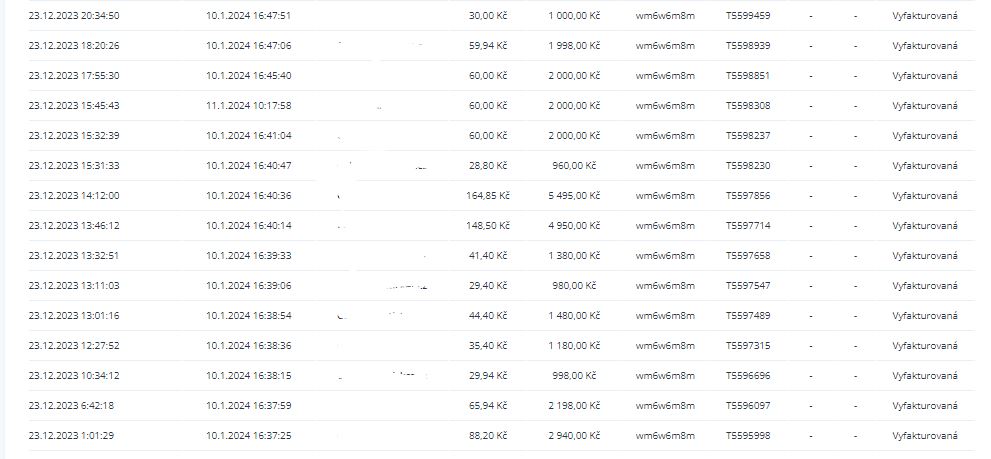Click transaction ID T5595998

(748, 436)
